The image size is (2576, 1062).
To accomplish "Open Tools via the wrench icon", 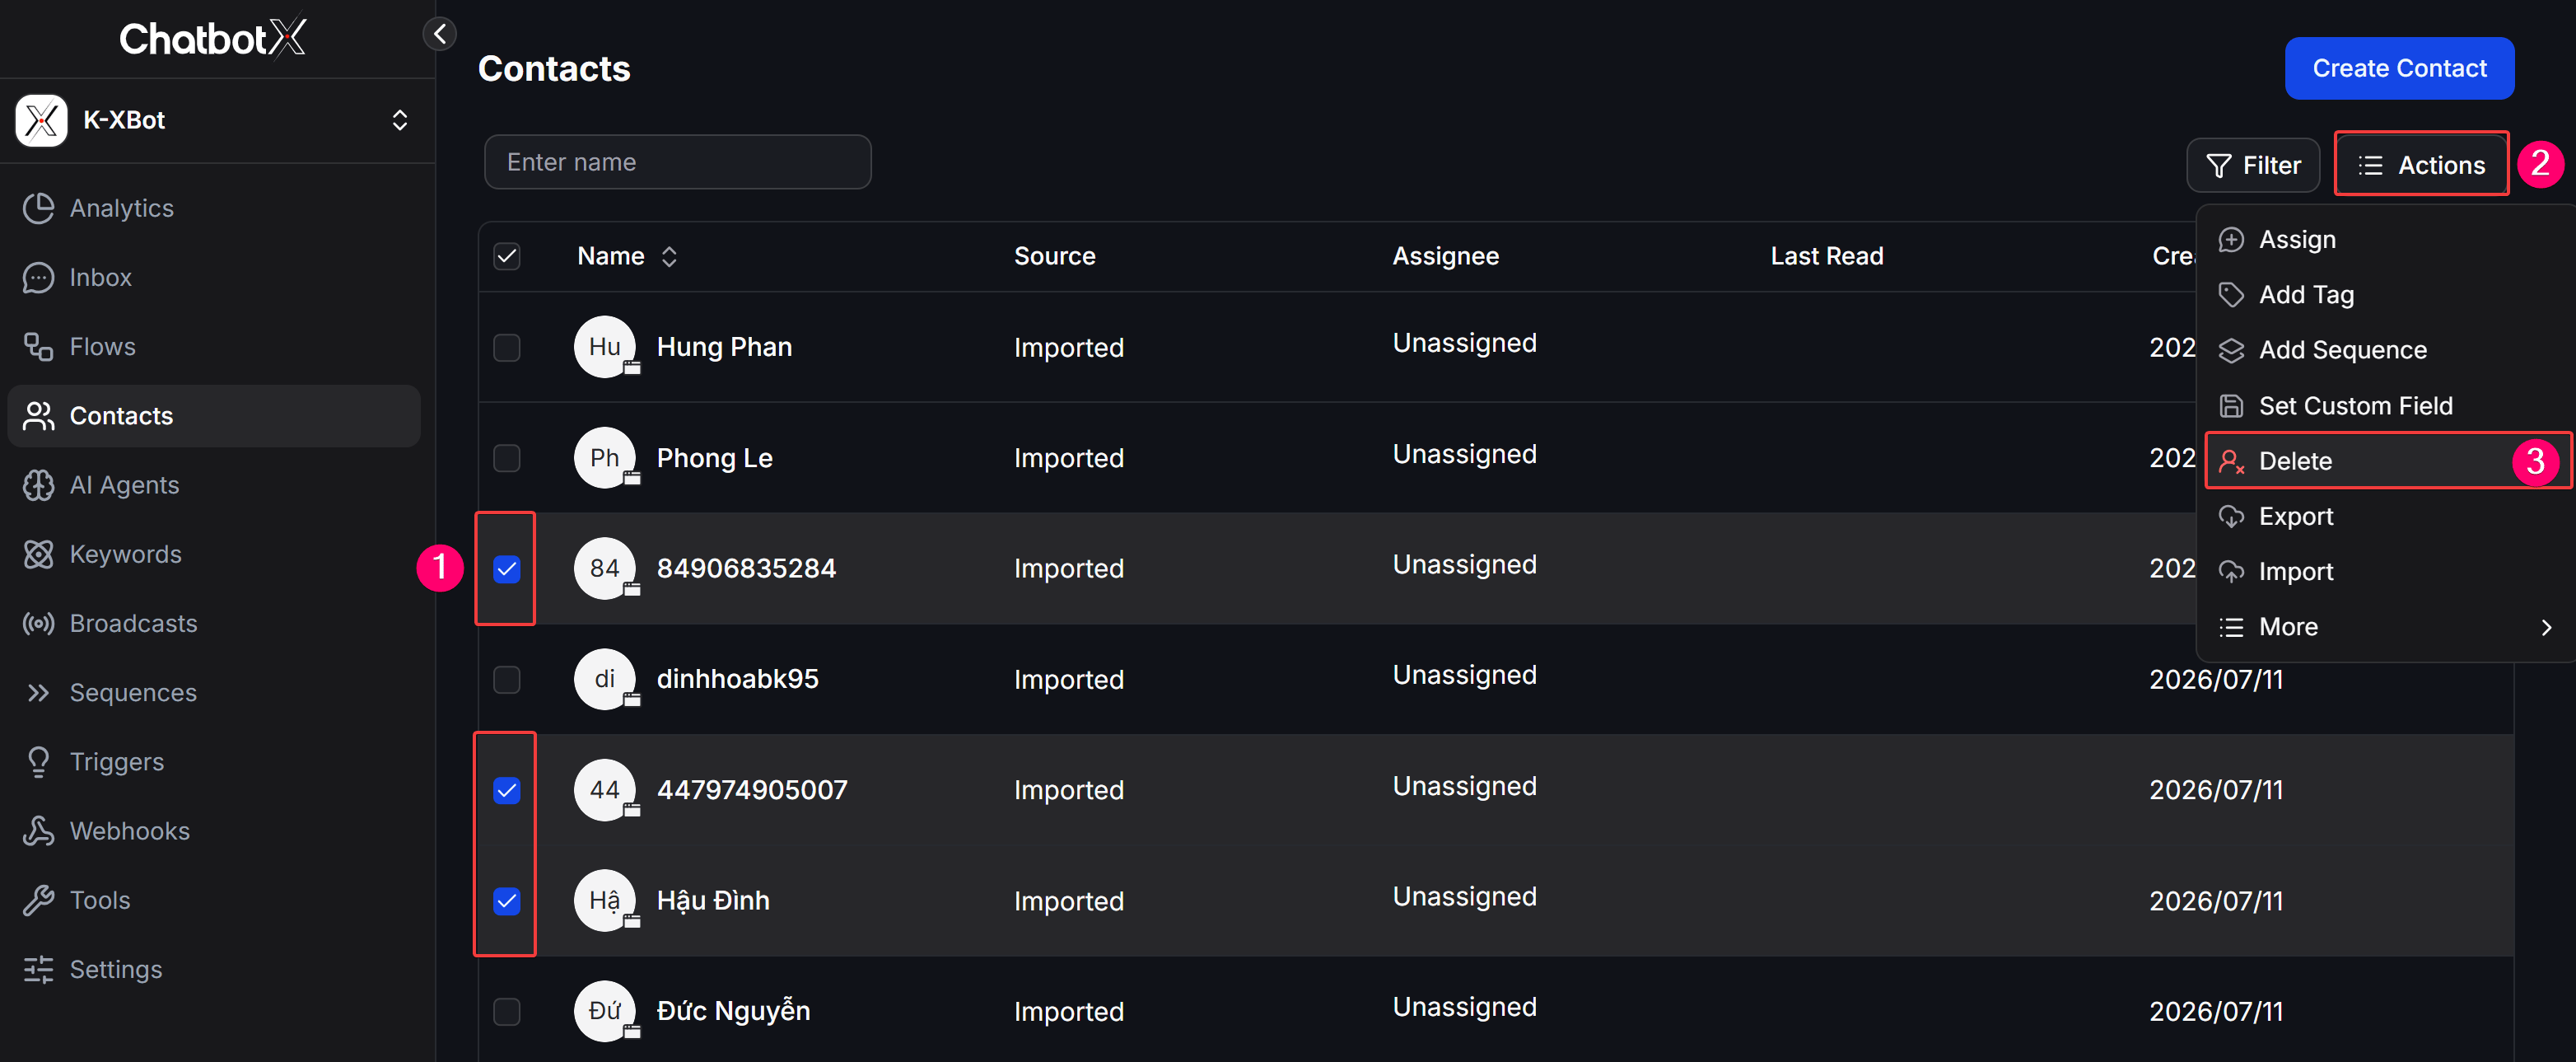I will 38,899.
